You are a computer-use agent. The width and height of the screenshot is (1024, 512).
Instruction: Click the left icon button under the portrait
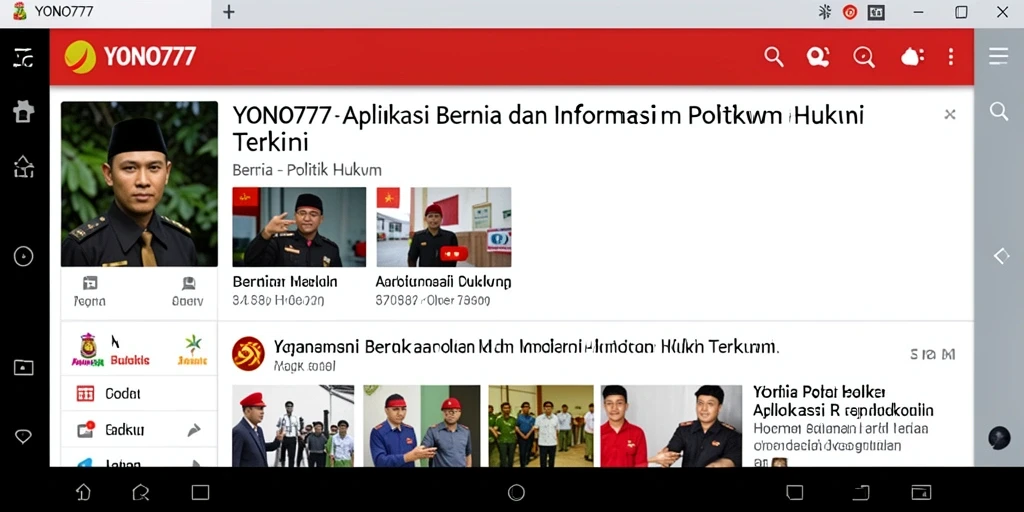(89, 291)
